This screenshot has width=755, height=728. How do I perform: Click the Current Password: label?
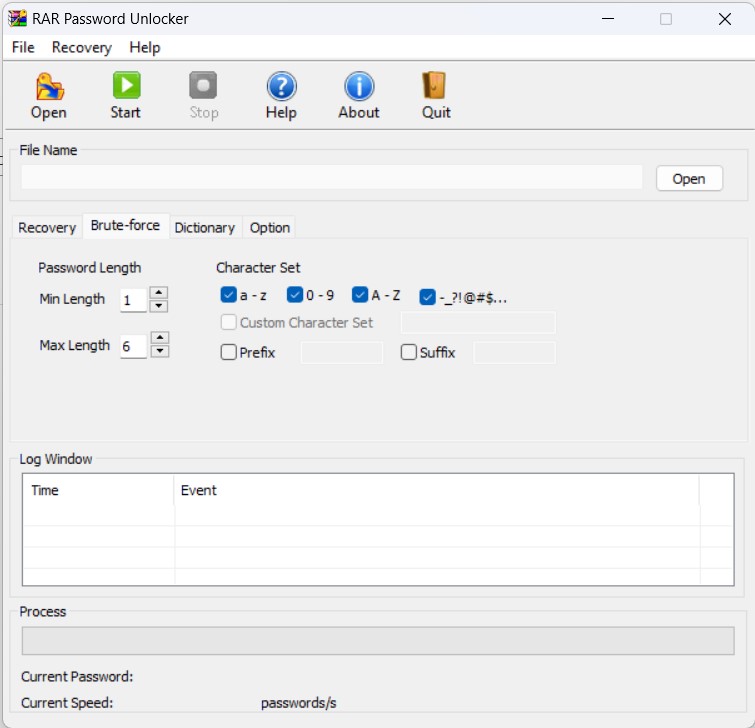pyautogui.click(x=77, y=676)
